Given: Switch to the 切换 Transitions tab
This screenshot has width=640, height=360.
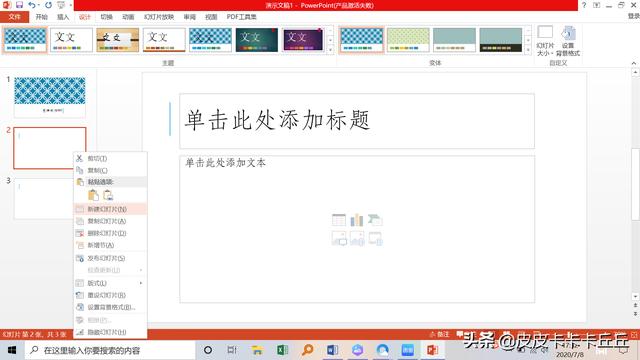Looking at the screenshot, I should point(107,17).
